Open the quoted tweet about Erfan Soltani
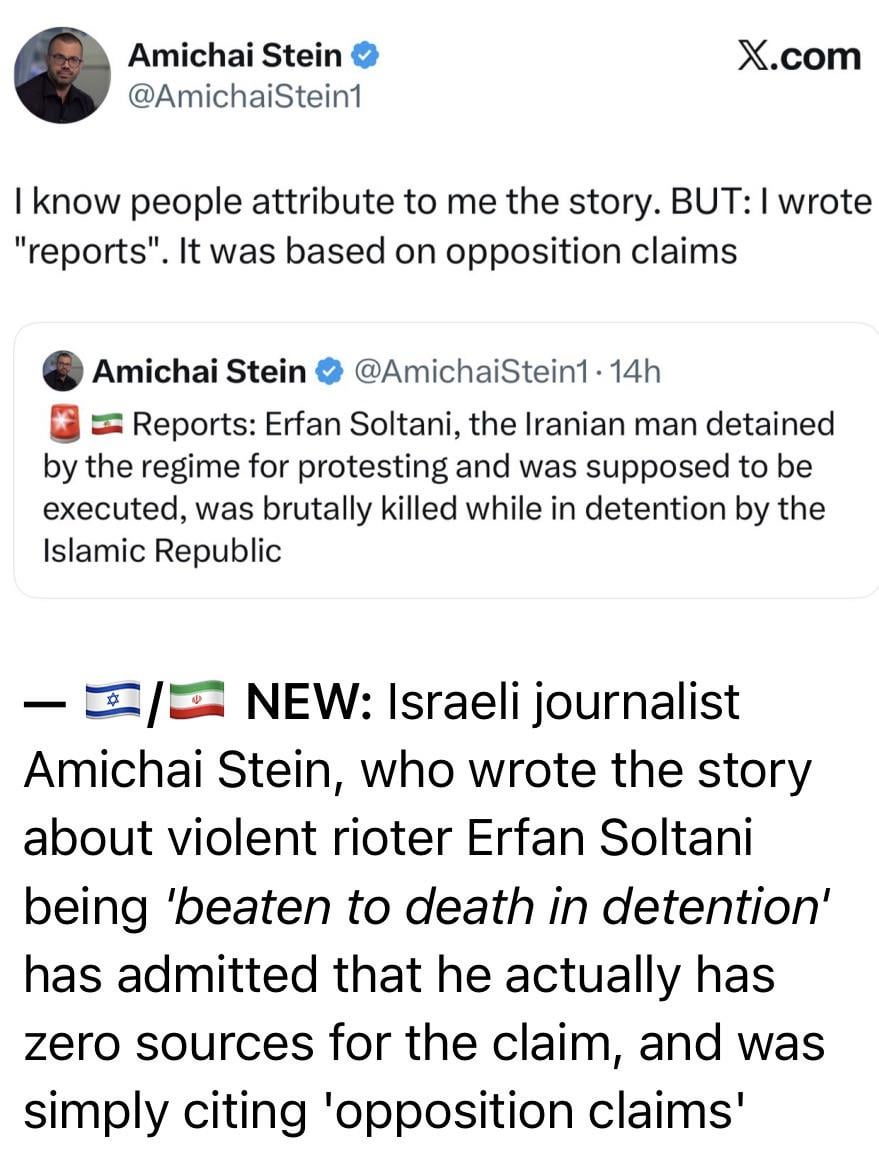This screenshot has width=879, height=1175. 440,490
